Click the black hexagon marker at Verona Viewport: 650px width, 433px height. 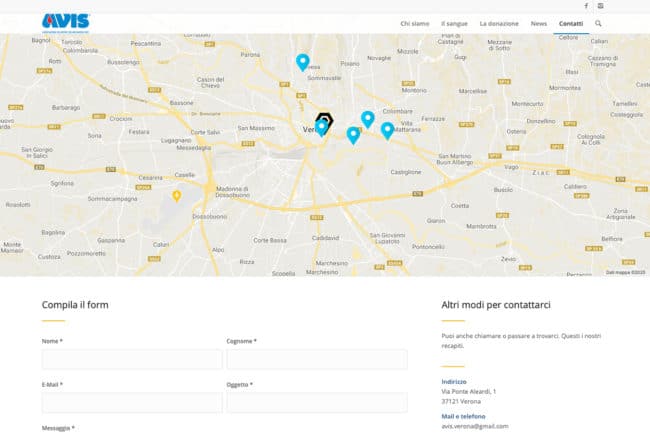tap(324, 119)
